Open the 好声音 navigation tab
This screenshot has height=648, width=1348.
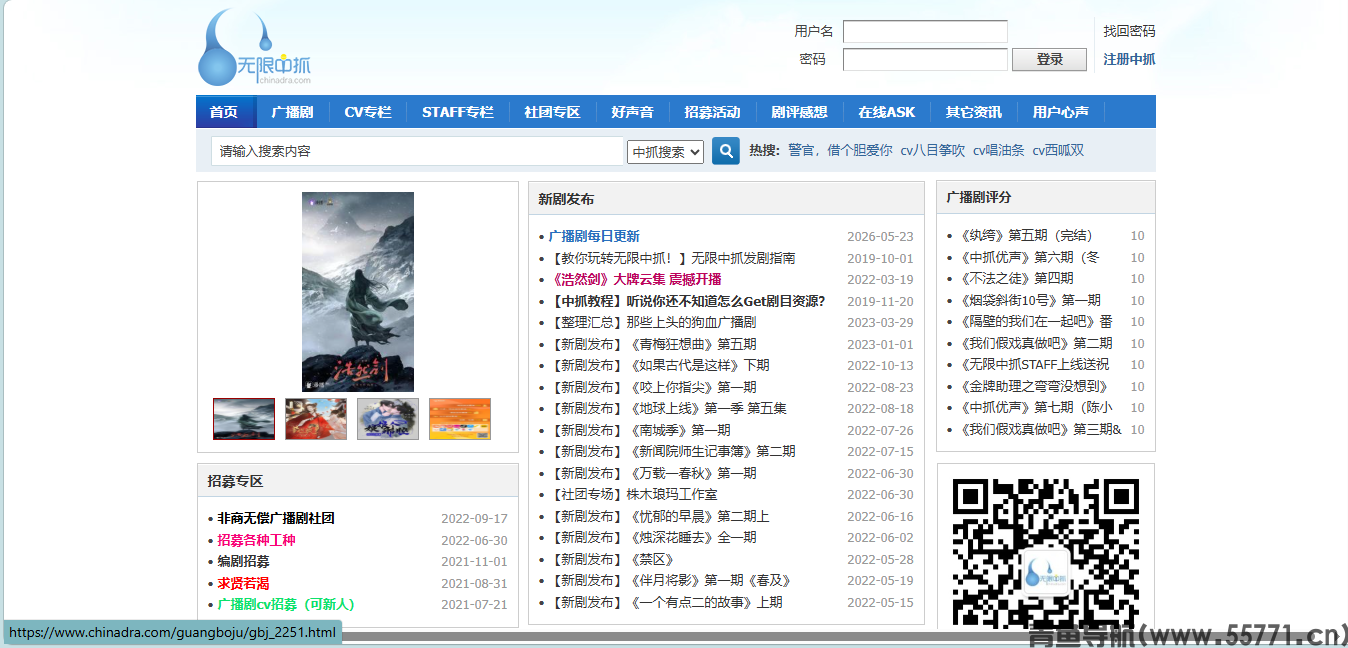(x=632, y=112)
